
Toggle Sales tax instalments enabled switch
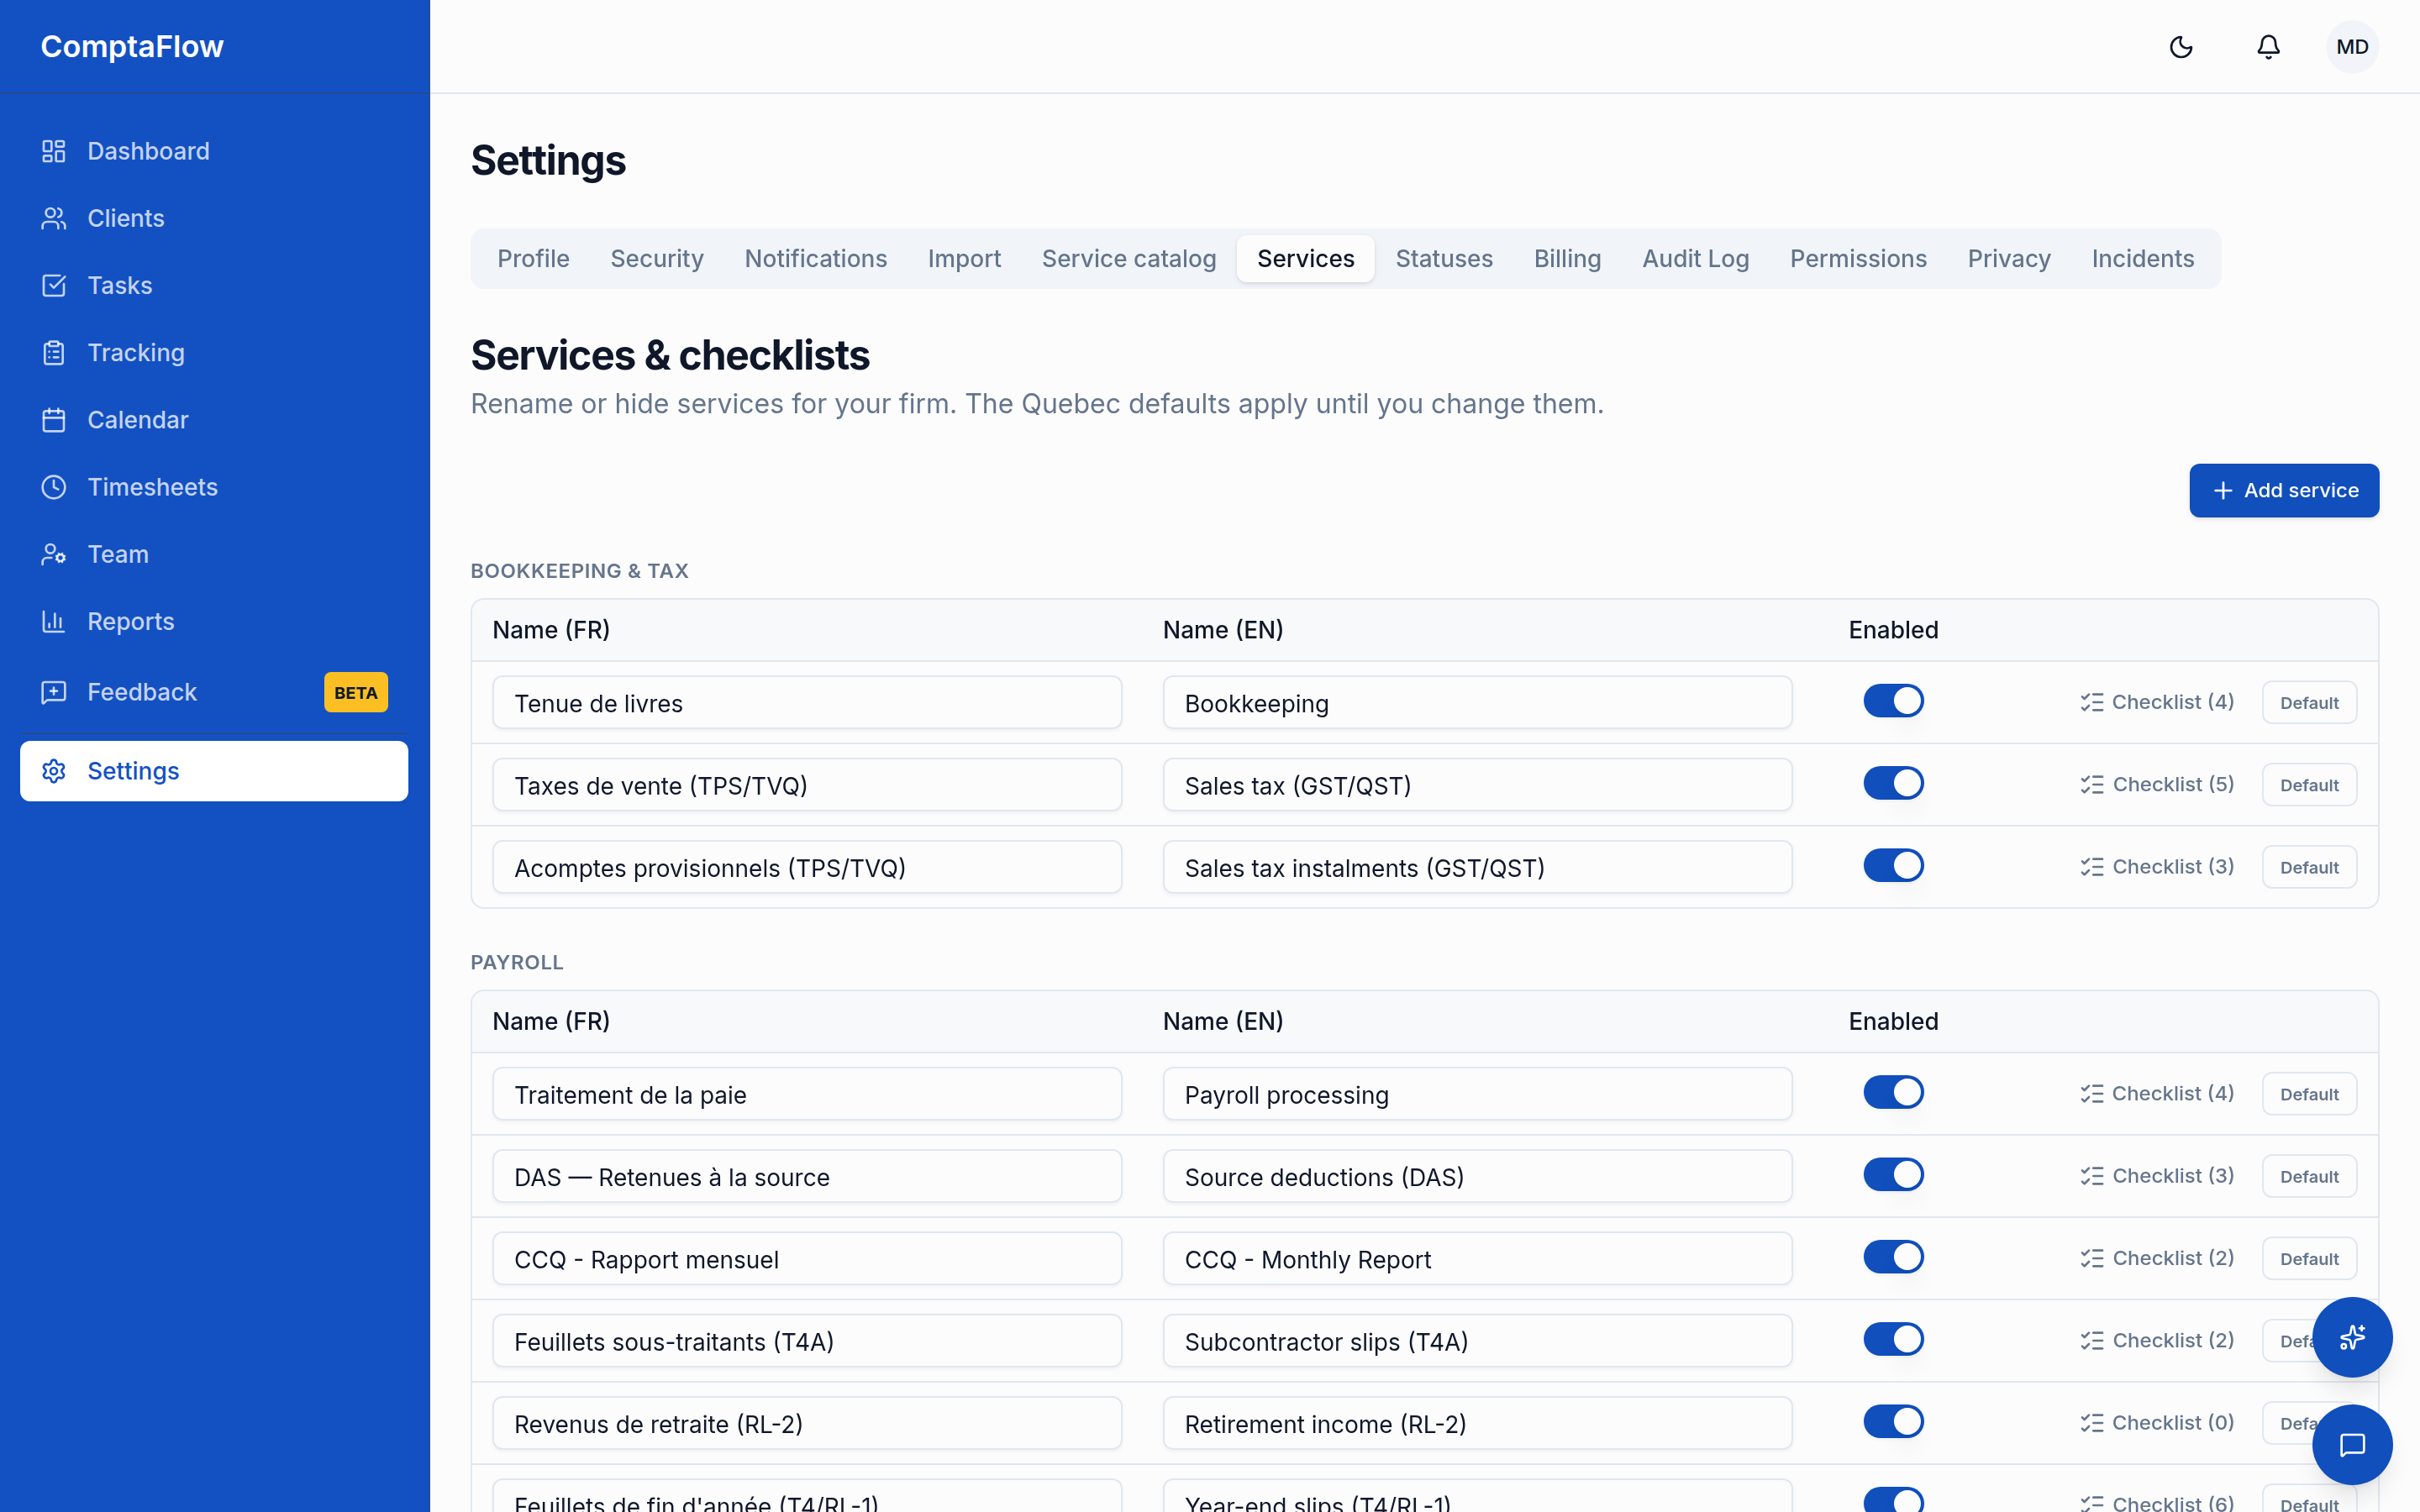[x=1893, y=865]
